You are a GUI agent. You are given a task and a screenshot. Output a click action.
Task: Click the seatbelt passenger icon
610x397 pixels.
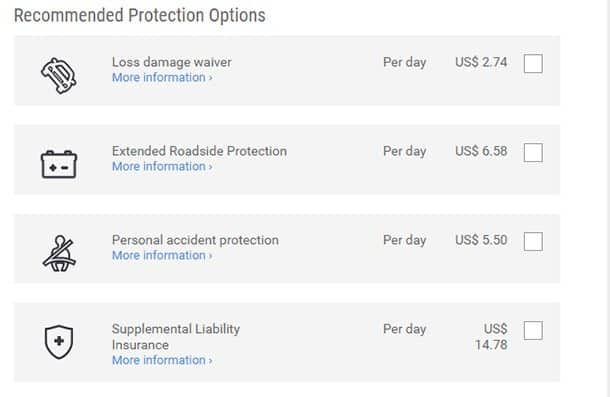click(59, 253)
